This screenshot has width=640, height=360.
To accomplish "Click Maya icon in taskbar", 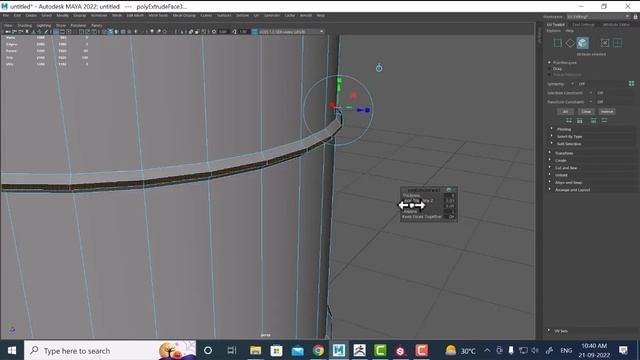I will 339,351.
